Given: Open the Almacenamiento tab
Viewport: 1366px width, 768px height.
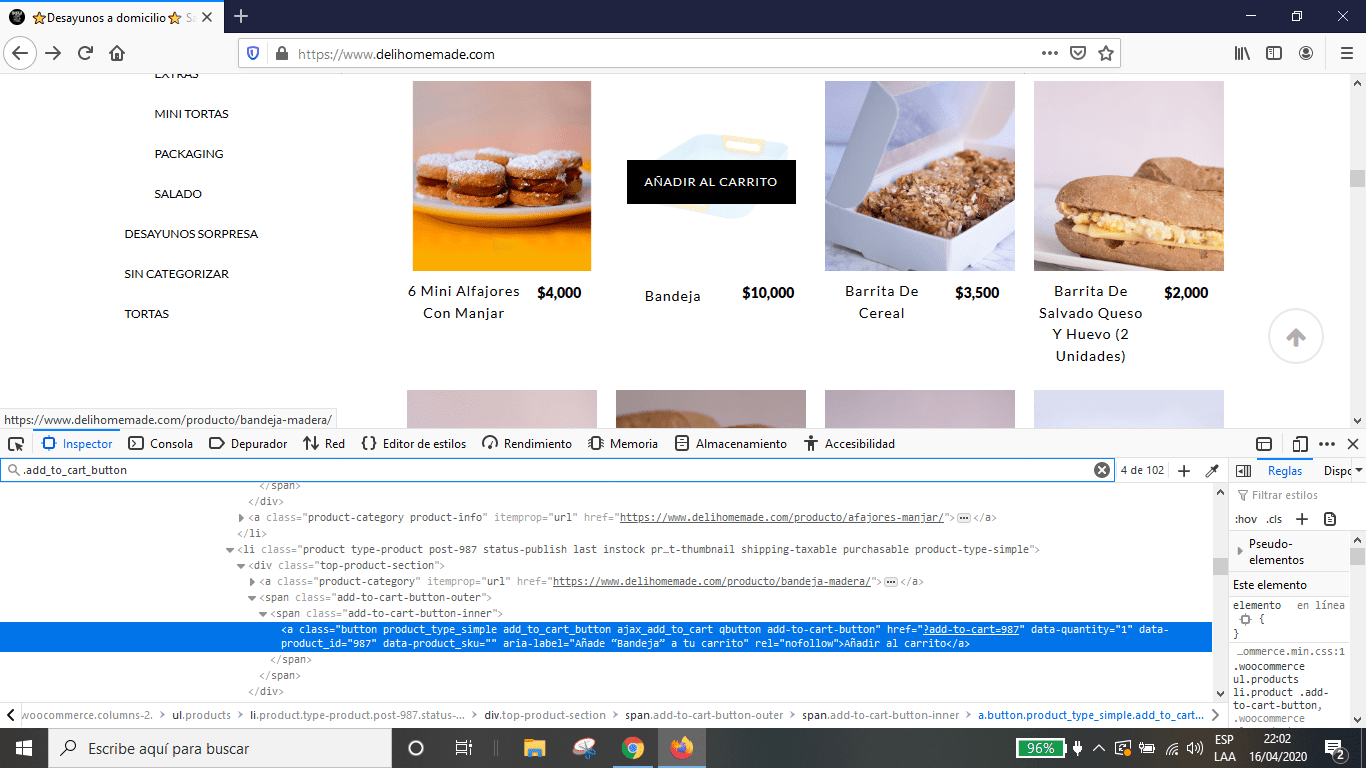Looking at the screenshot, I should tap(731, 444).
